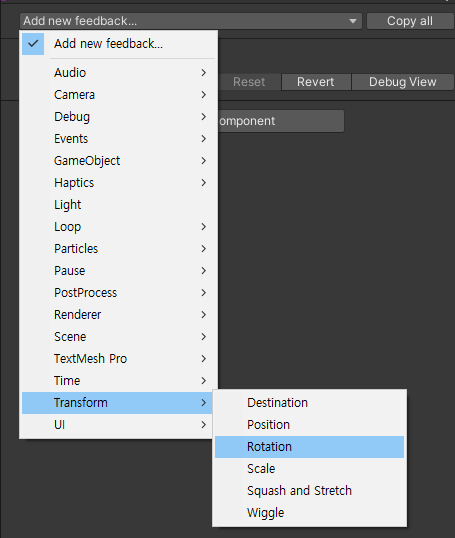This screenshot has width=455, height=538.
Task: Open the Particles submenu
Action: click(118, 248)
